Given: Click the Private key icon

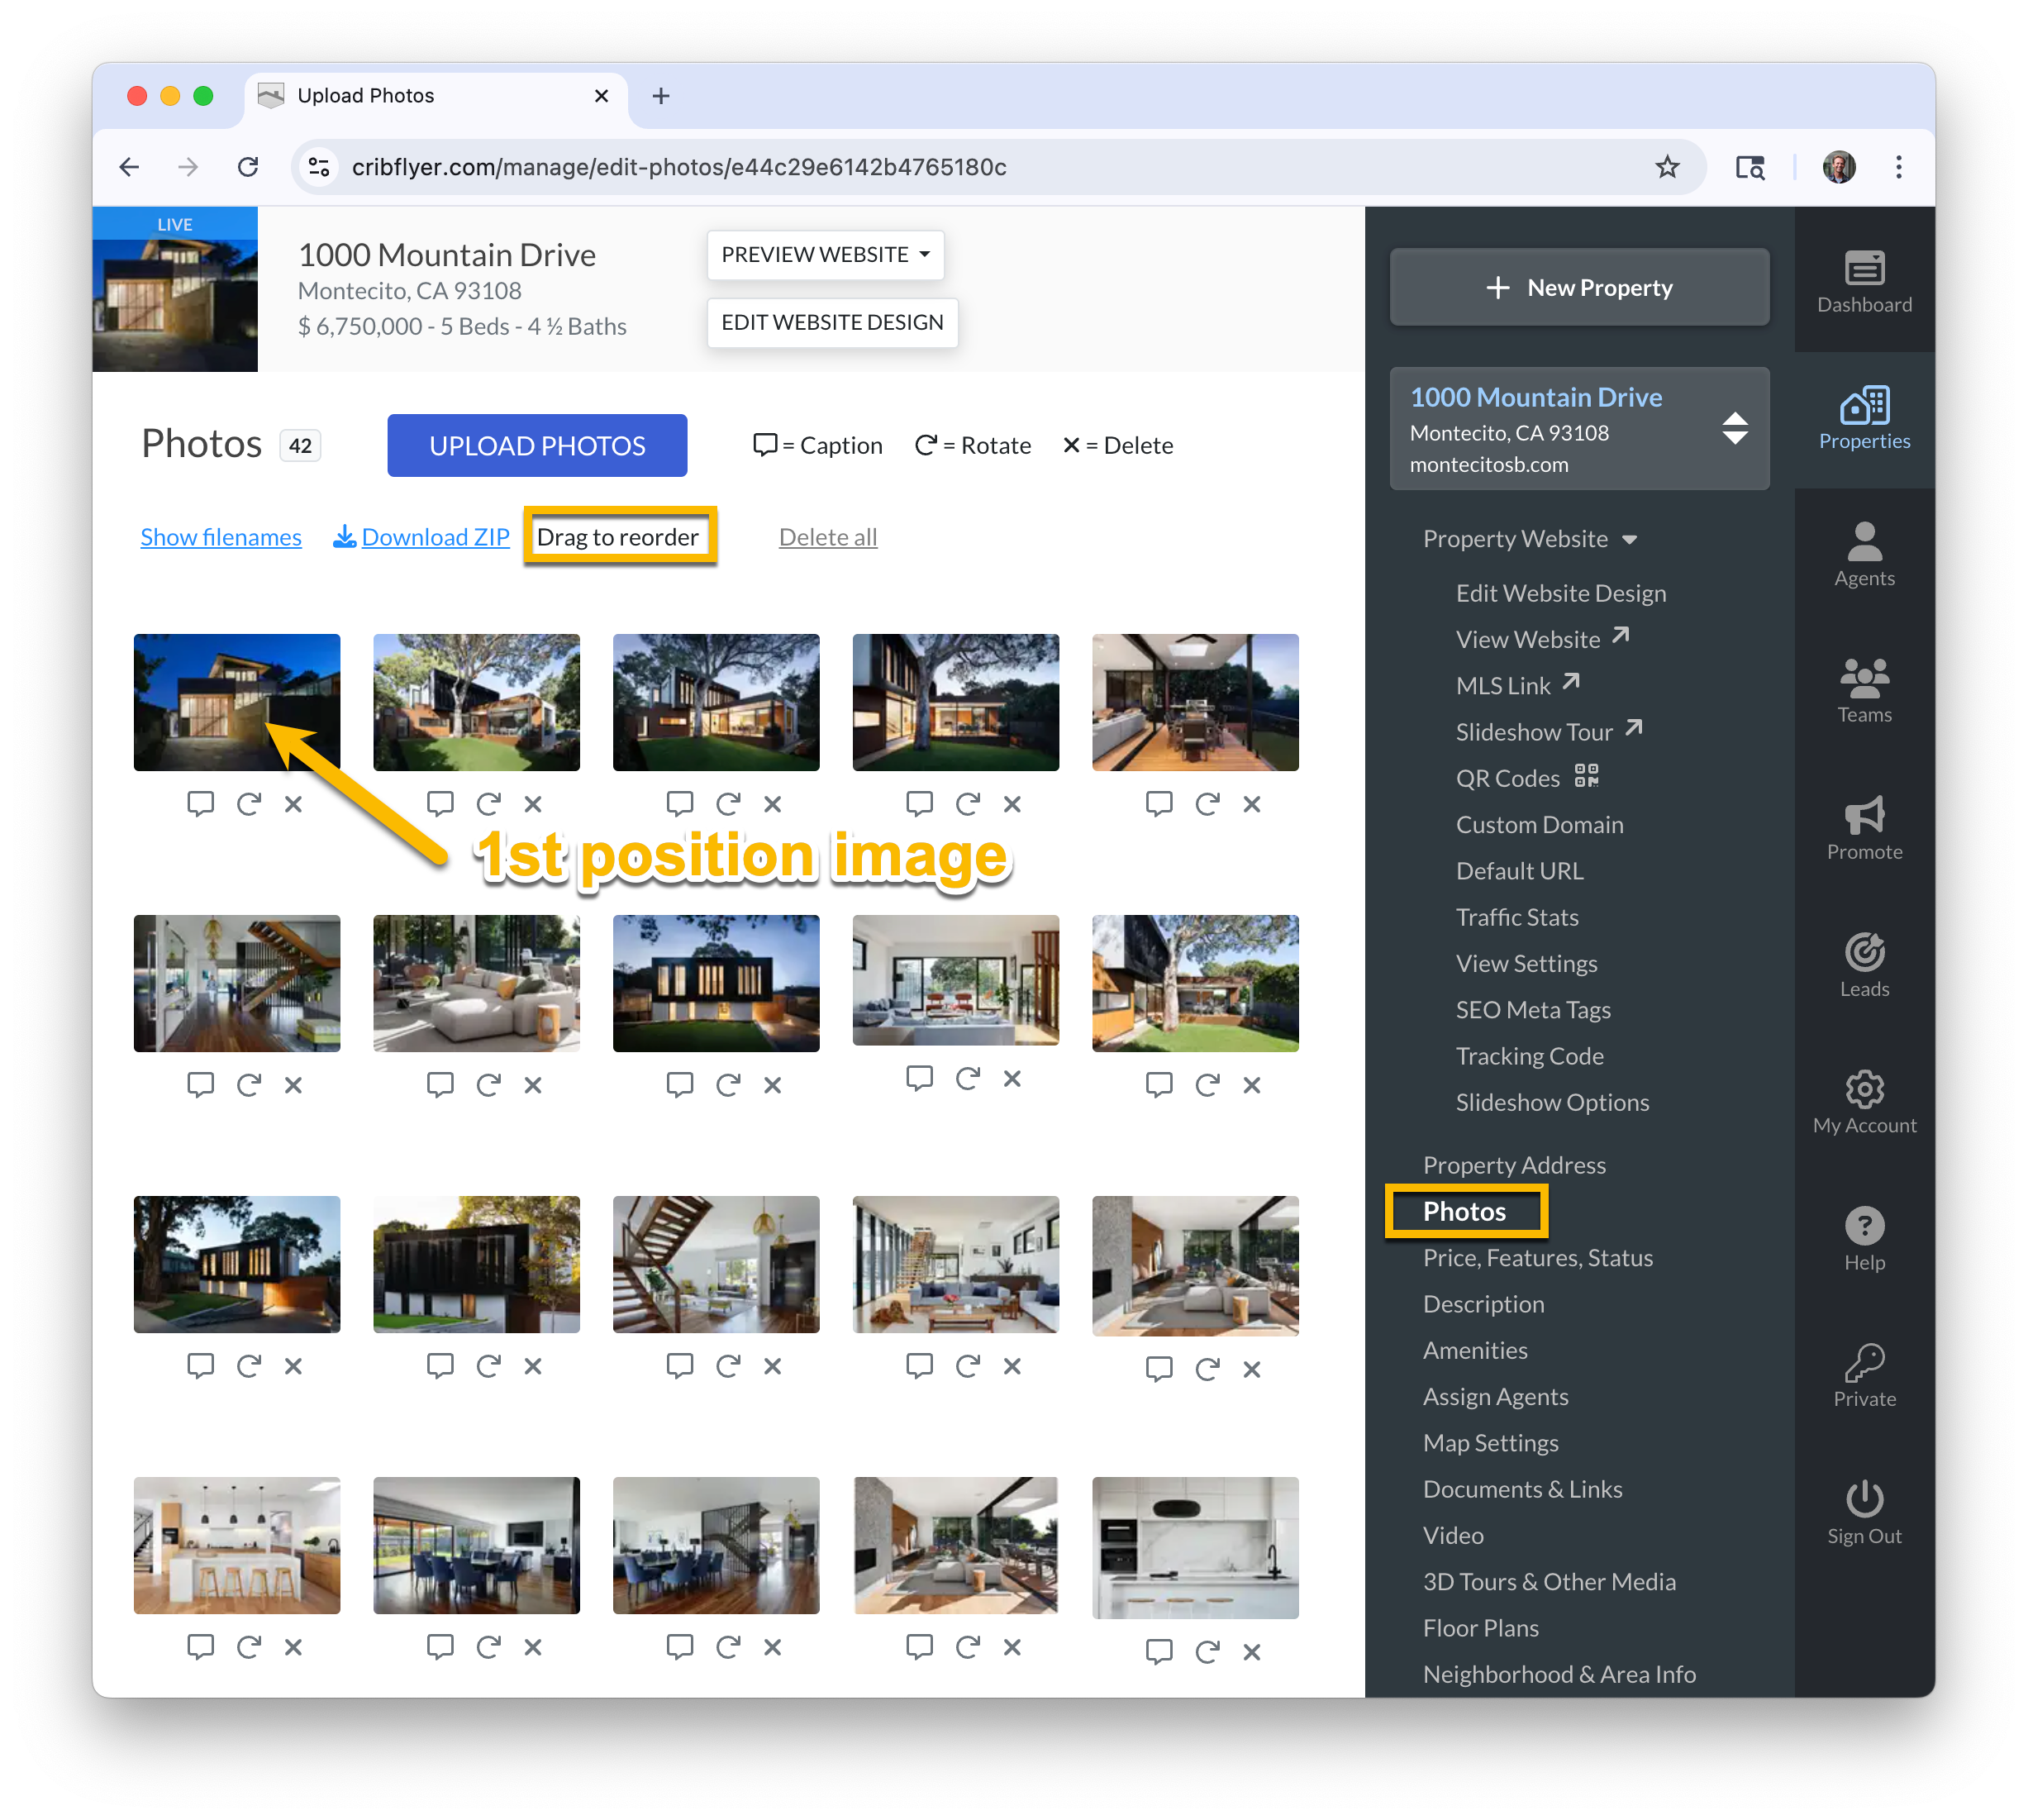Looking at the screenshot, I should (x=1863, y=1376).
